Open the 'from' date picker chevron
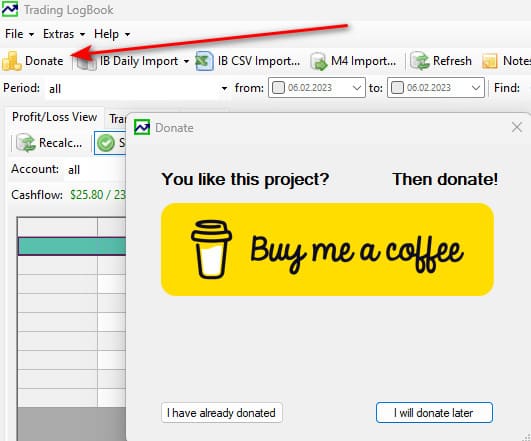The height and width of the screenshot is (441, 531). coord(357,88)
